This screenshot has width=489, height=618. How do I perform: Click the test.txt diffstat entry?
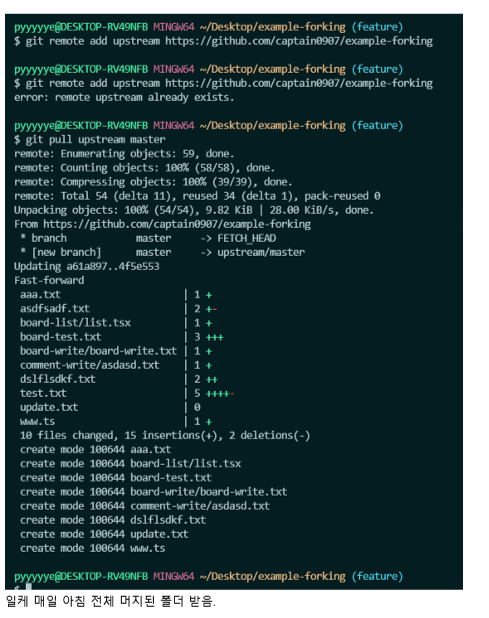click(43, 393)
